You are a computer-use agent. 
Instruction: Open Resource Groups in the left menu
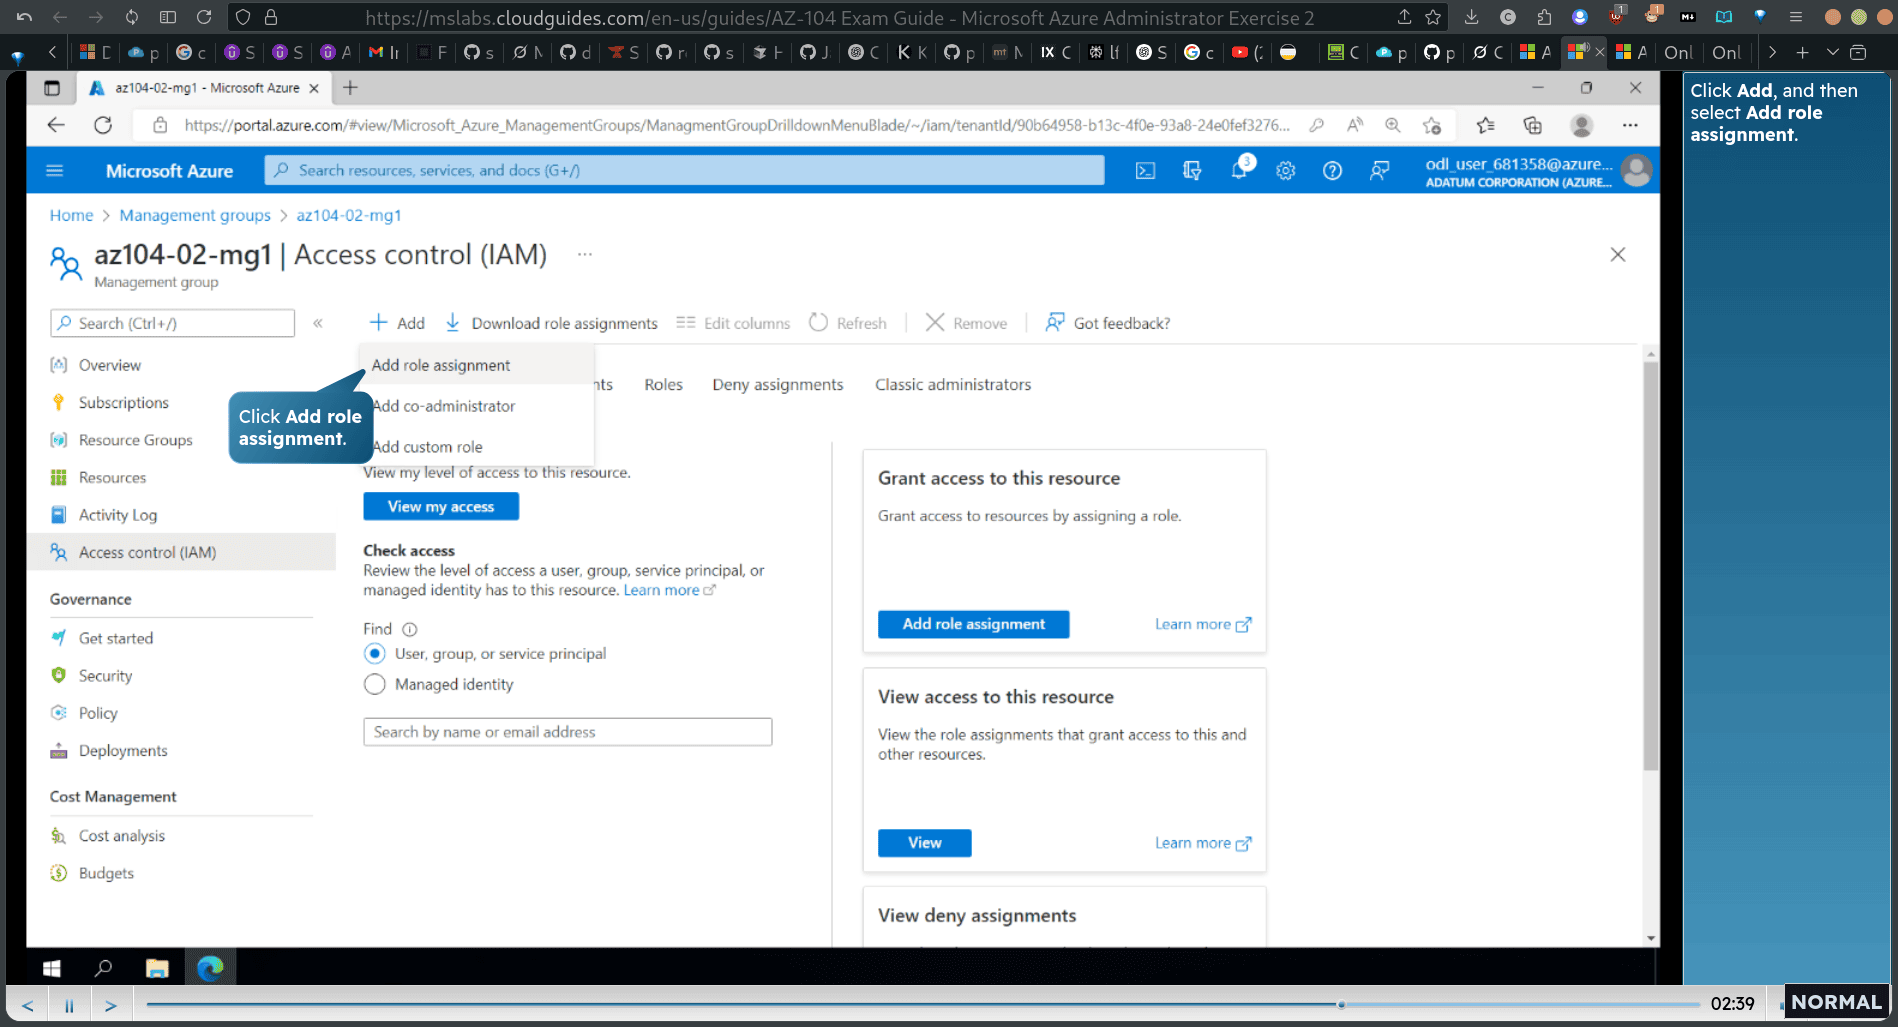coord(134,440)
